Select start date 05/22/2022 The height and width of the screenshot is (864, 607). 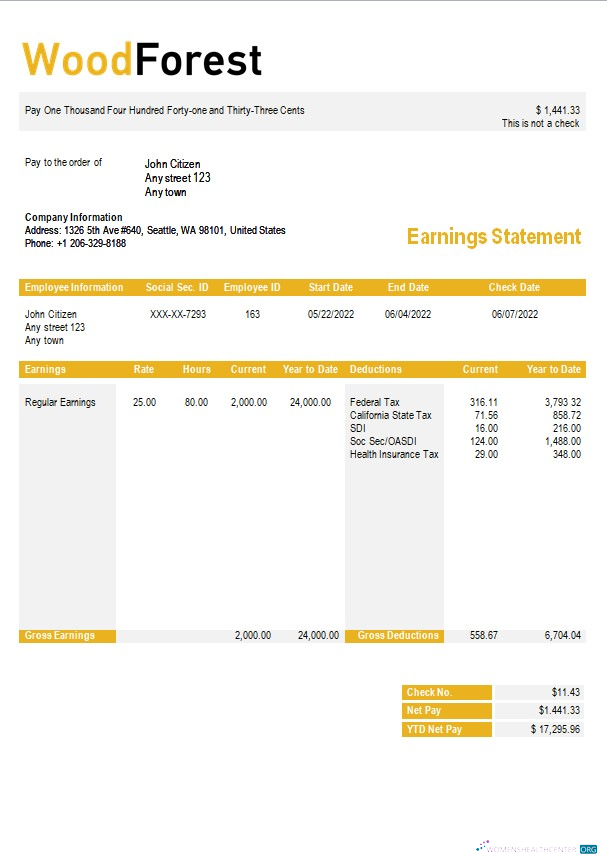330,314
